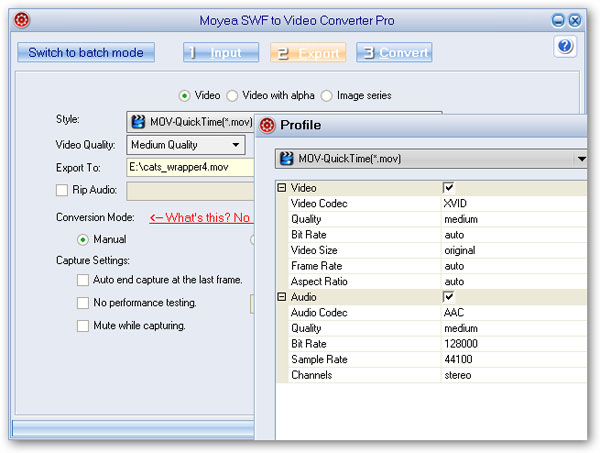
Task: Open the help question mark icon
Action: 565,46
